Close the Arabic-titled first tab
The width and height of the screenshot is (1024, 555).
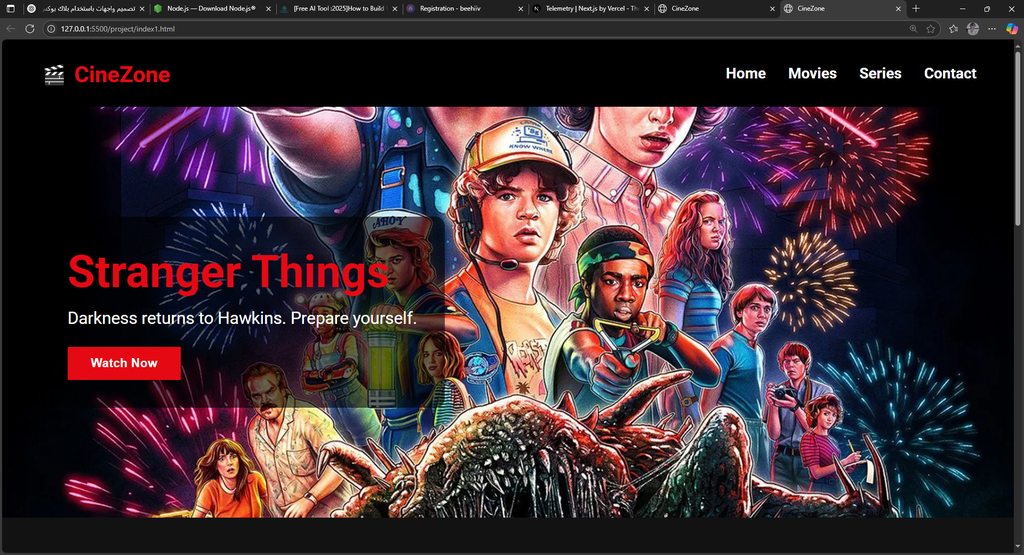pos(142,8)
